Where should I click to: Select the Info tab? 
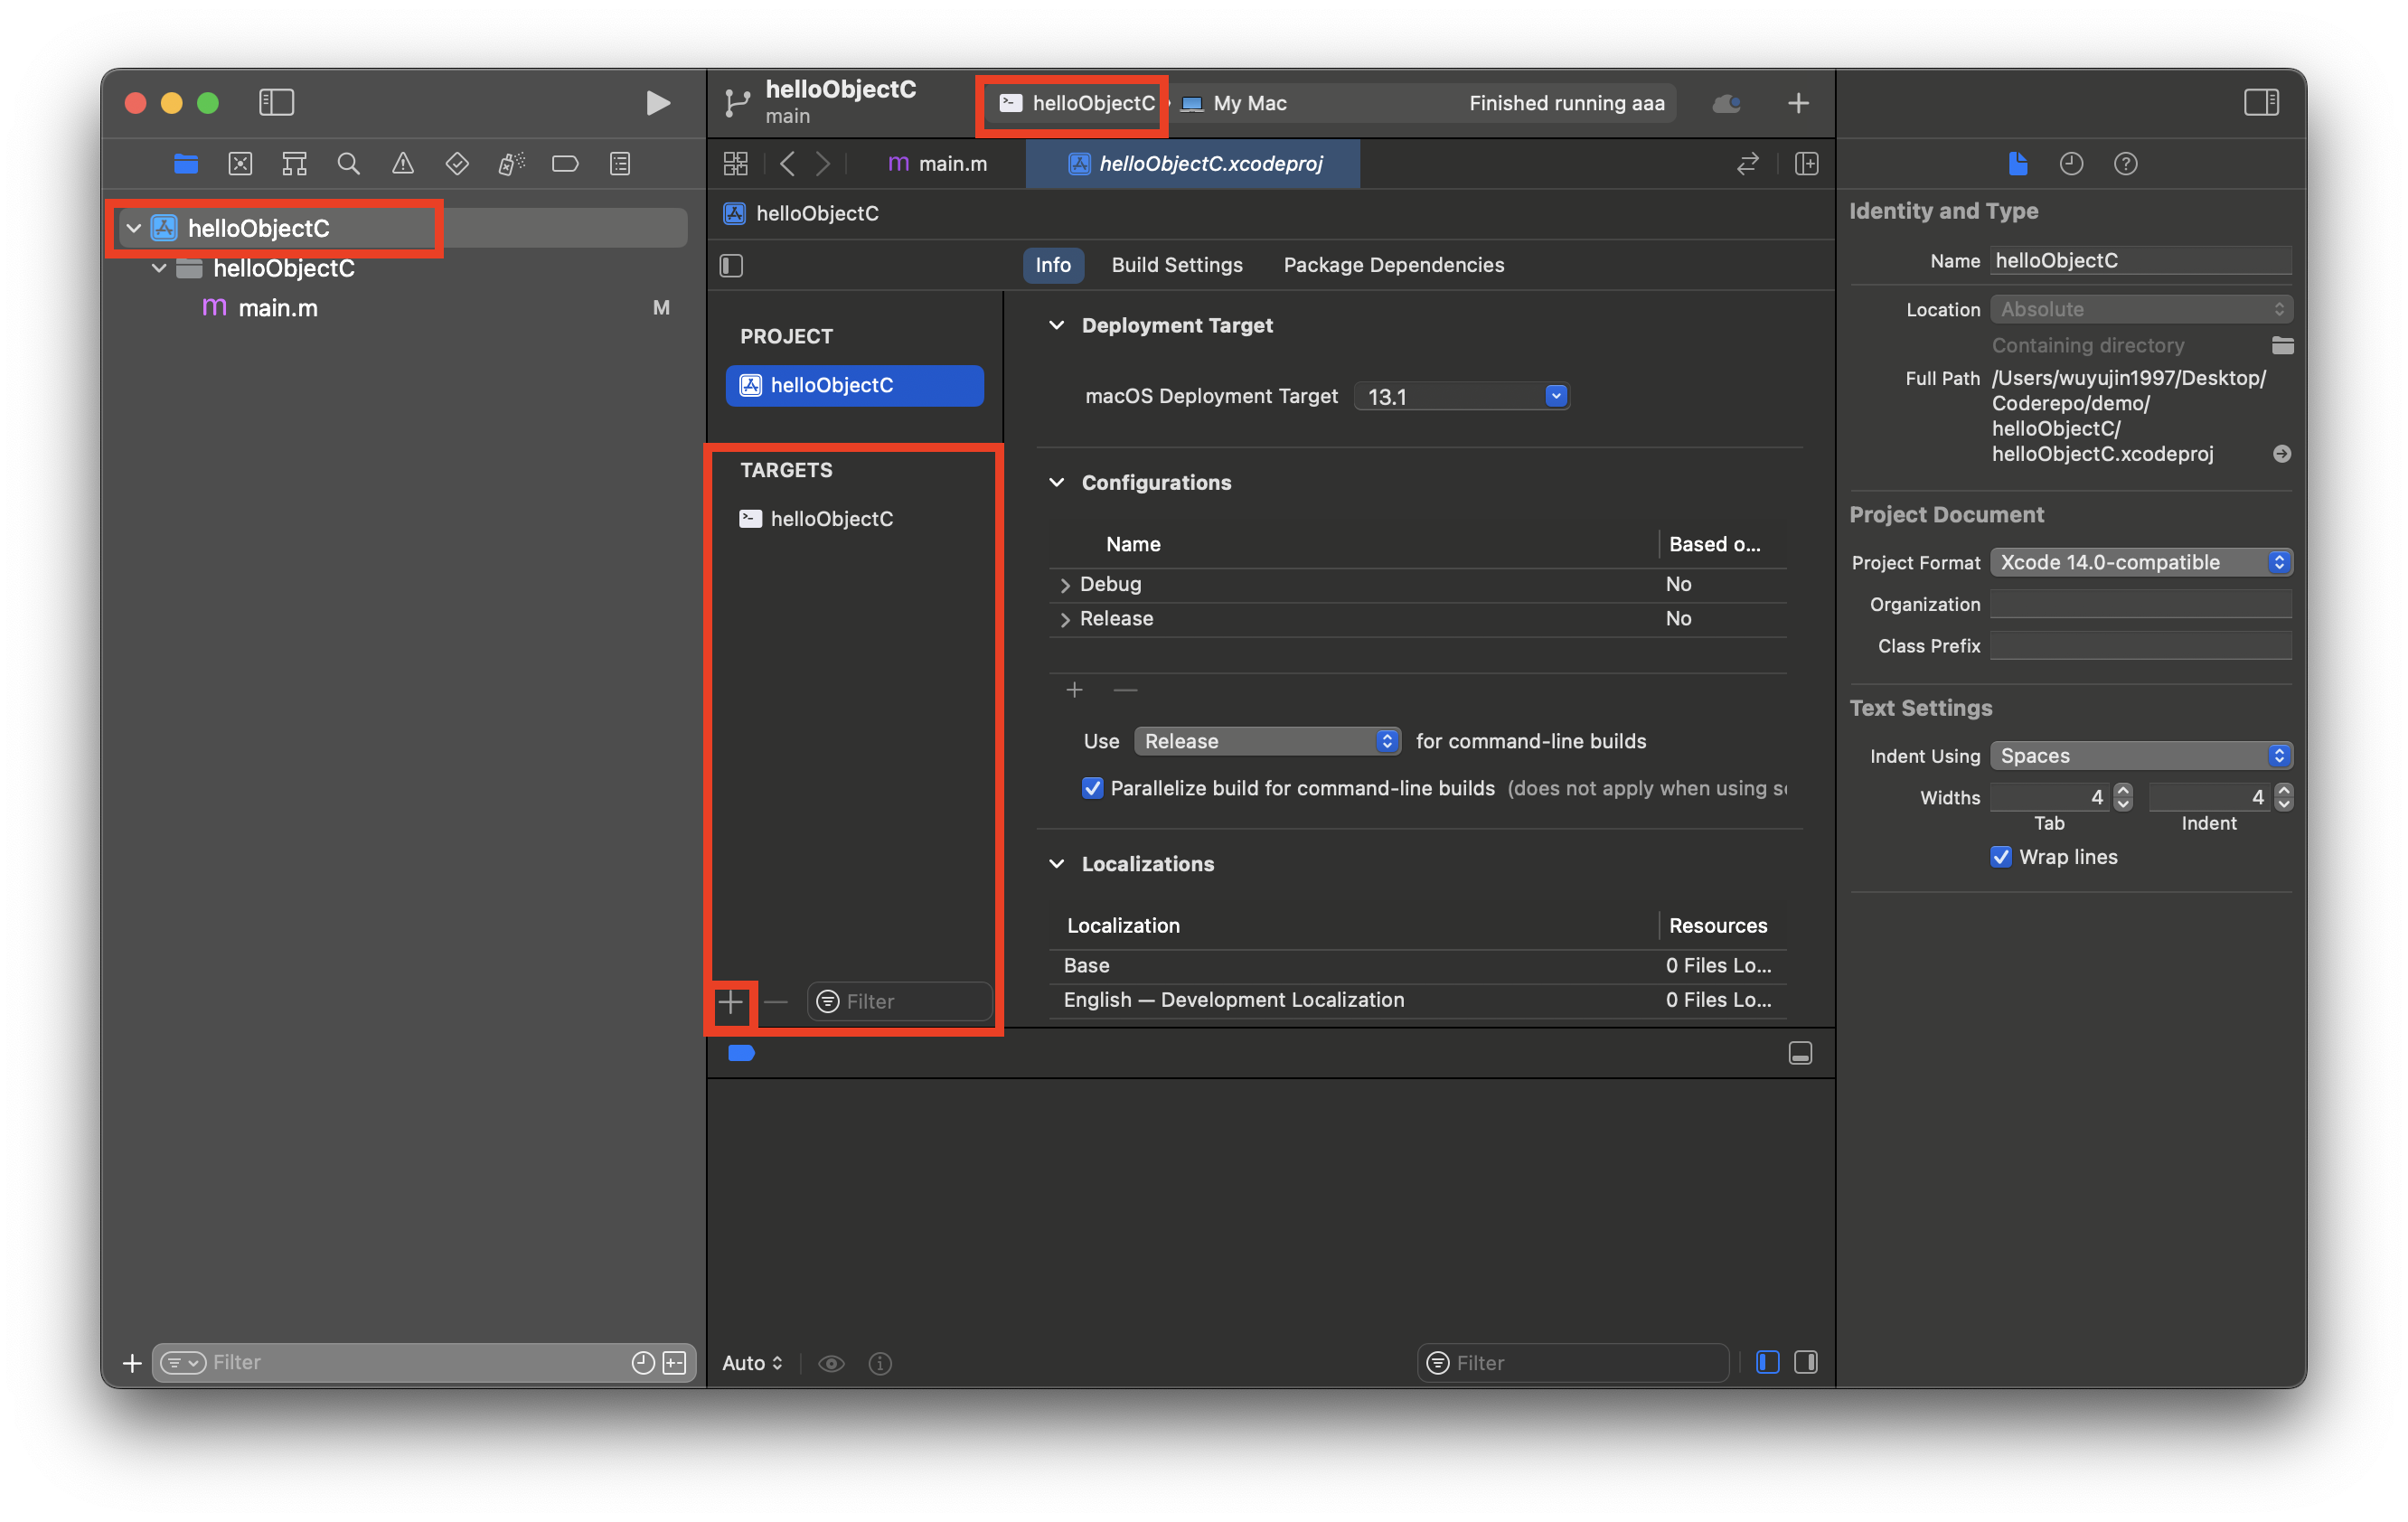(x=1052, y=265)
